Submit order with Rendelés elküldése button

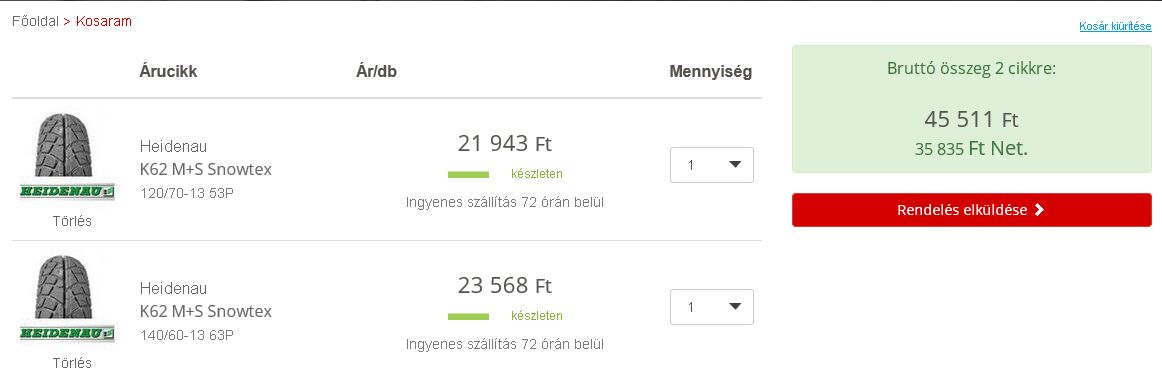point(972,210)
